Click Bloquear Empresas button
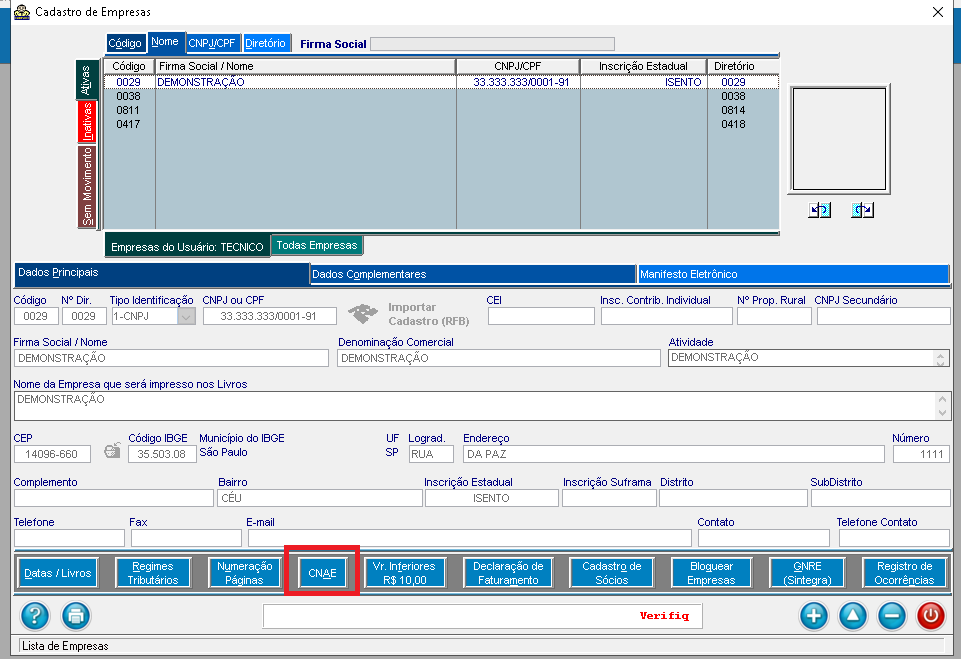961x659 pixels. [711, 573]
